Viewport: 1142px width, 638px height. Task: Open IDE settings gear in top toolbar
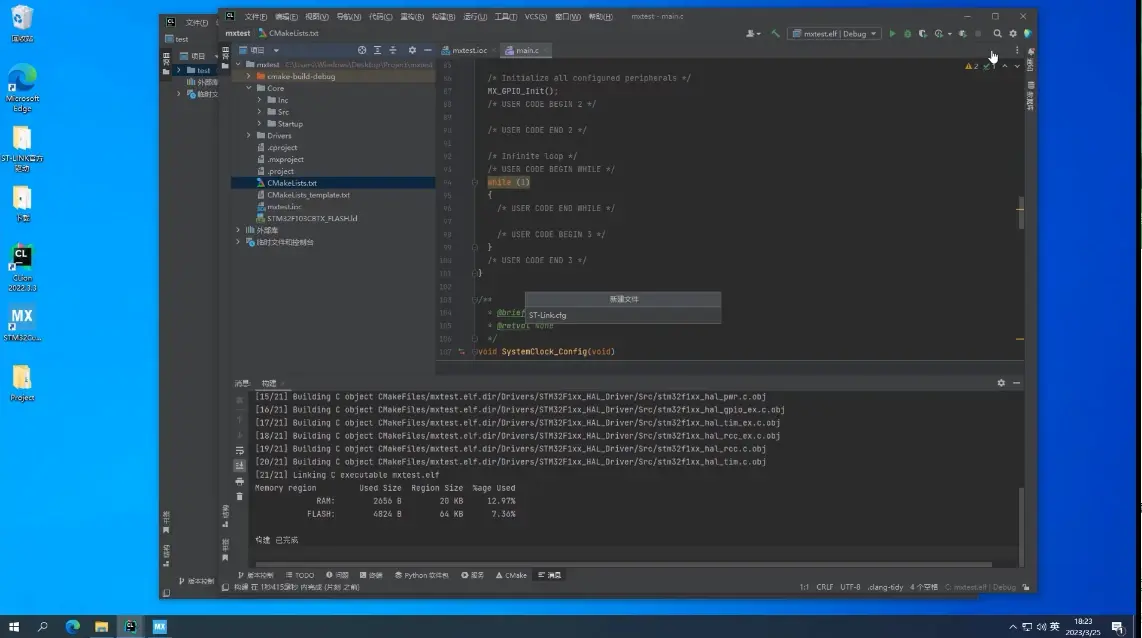[x=1012, y=34]
